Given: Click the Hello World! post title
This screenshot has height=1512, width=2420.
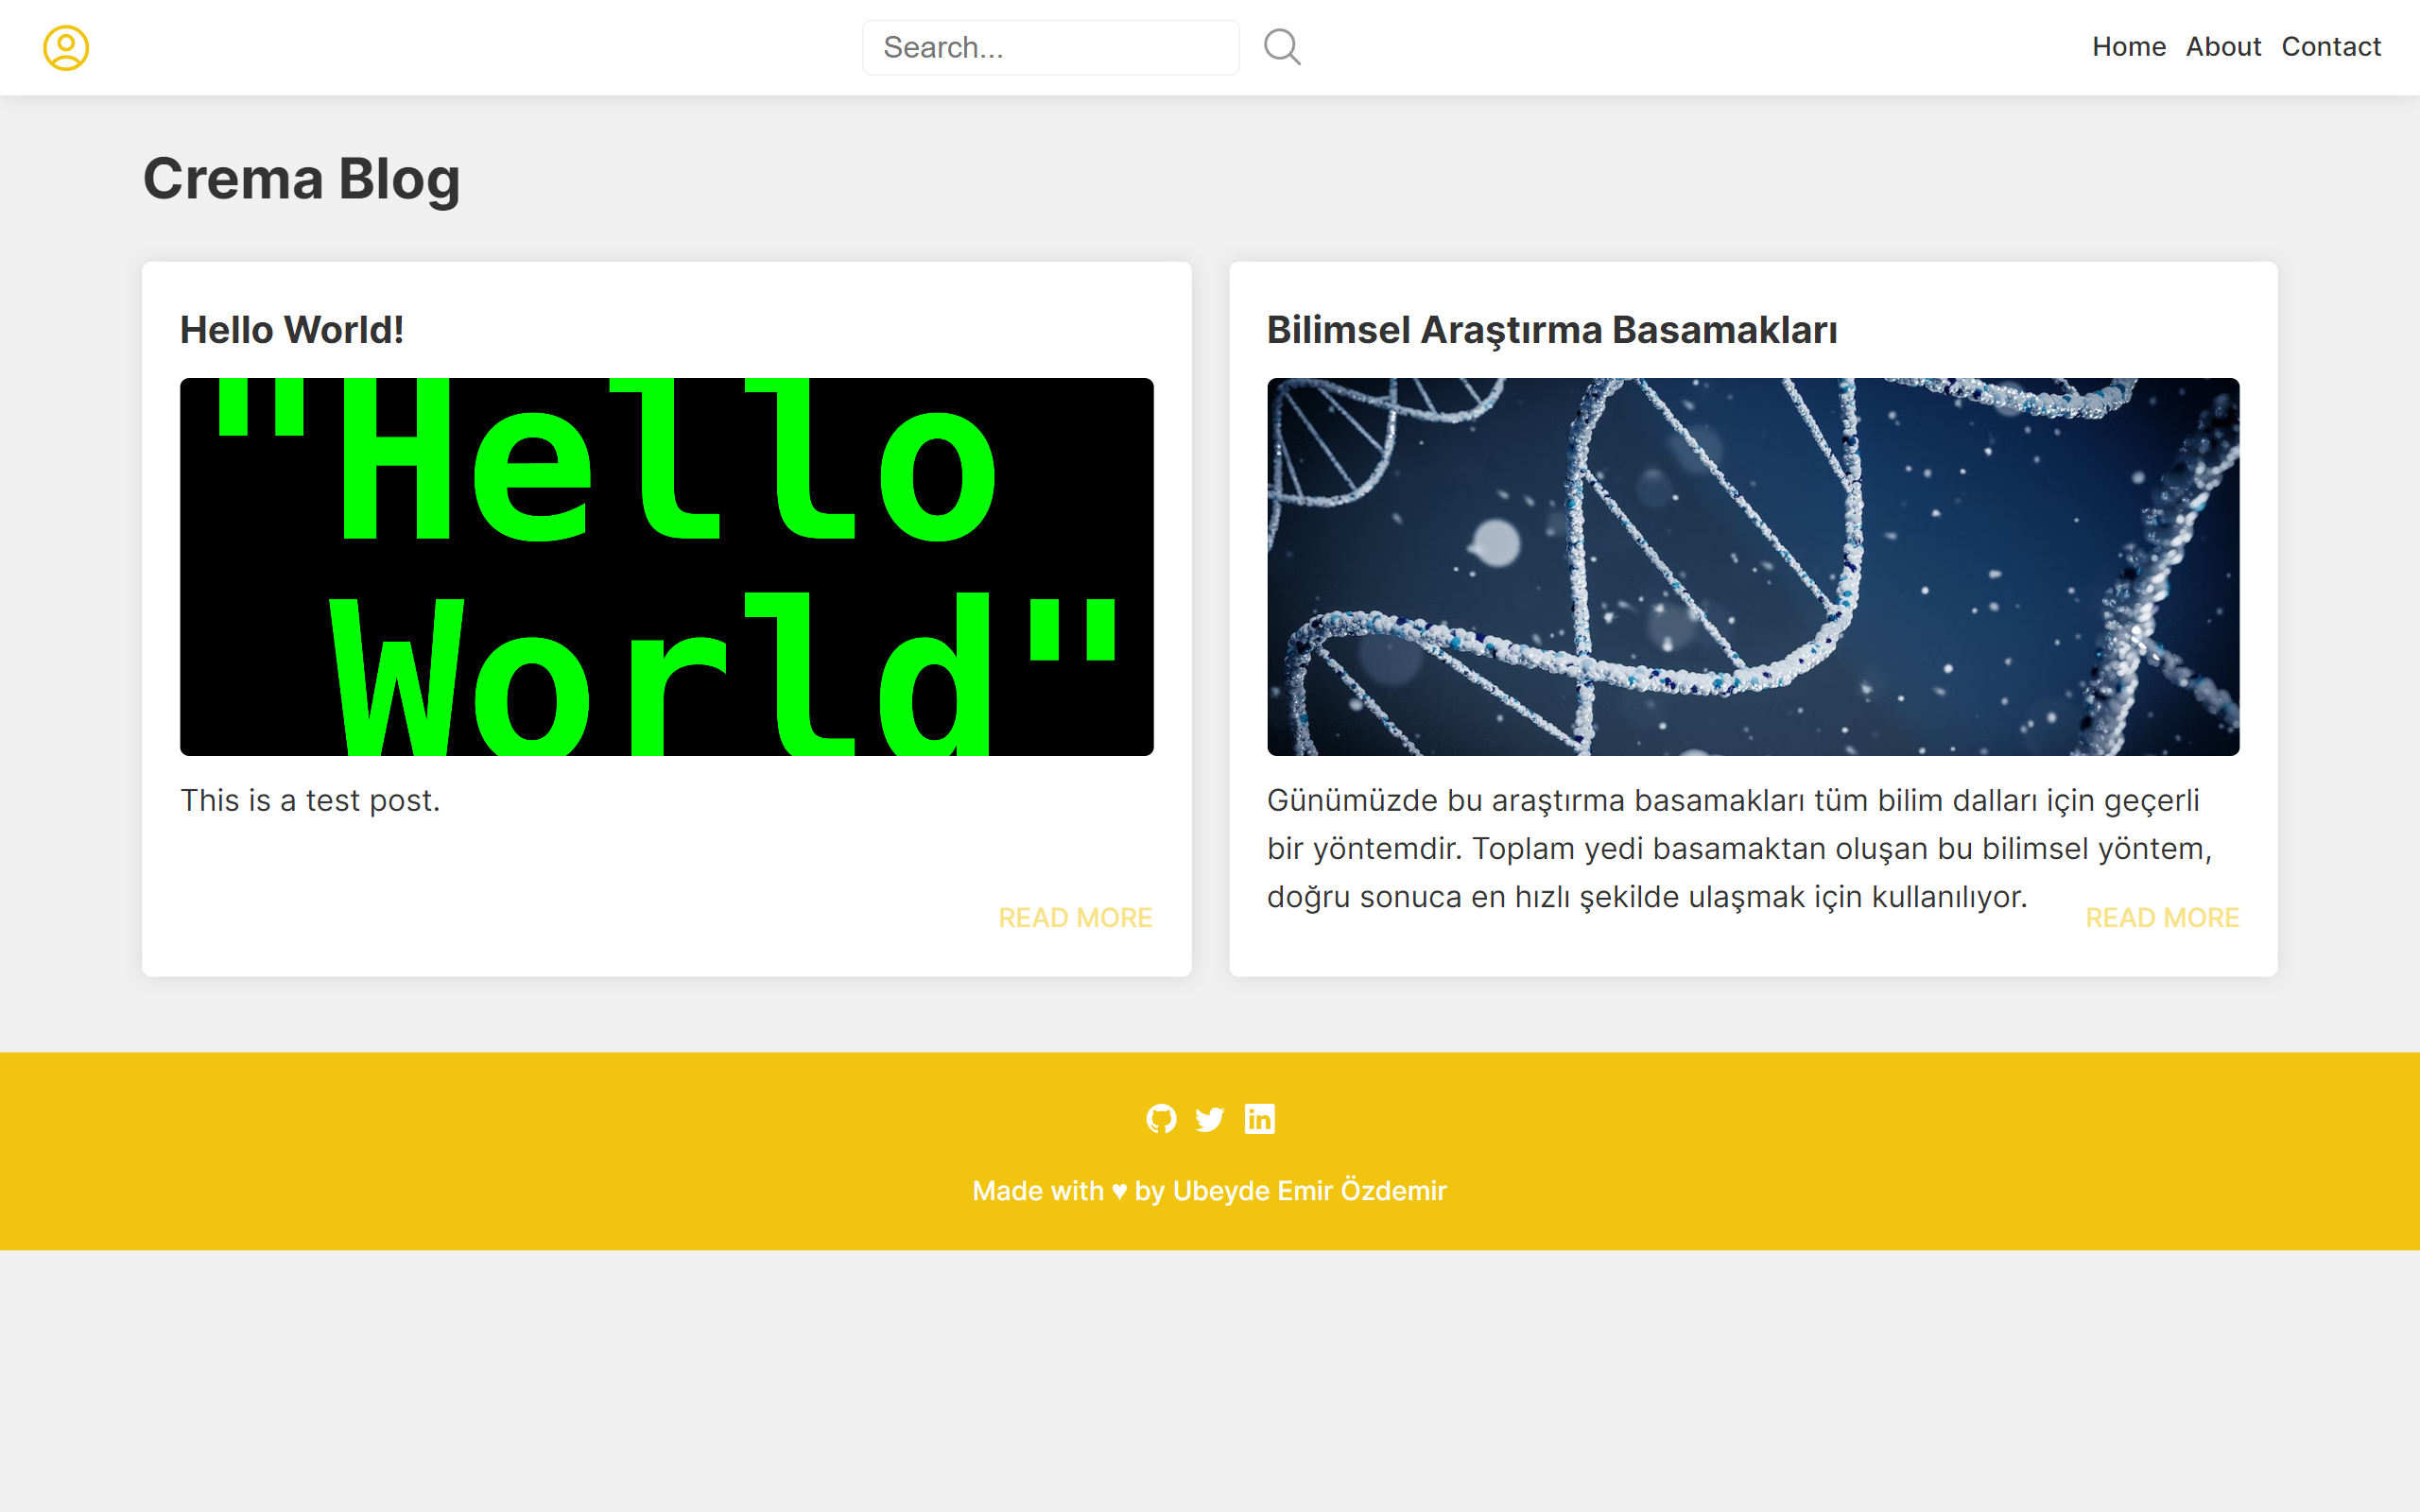Looking at the screenshot, I should click(x=291, y=330).
